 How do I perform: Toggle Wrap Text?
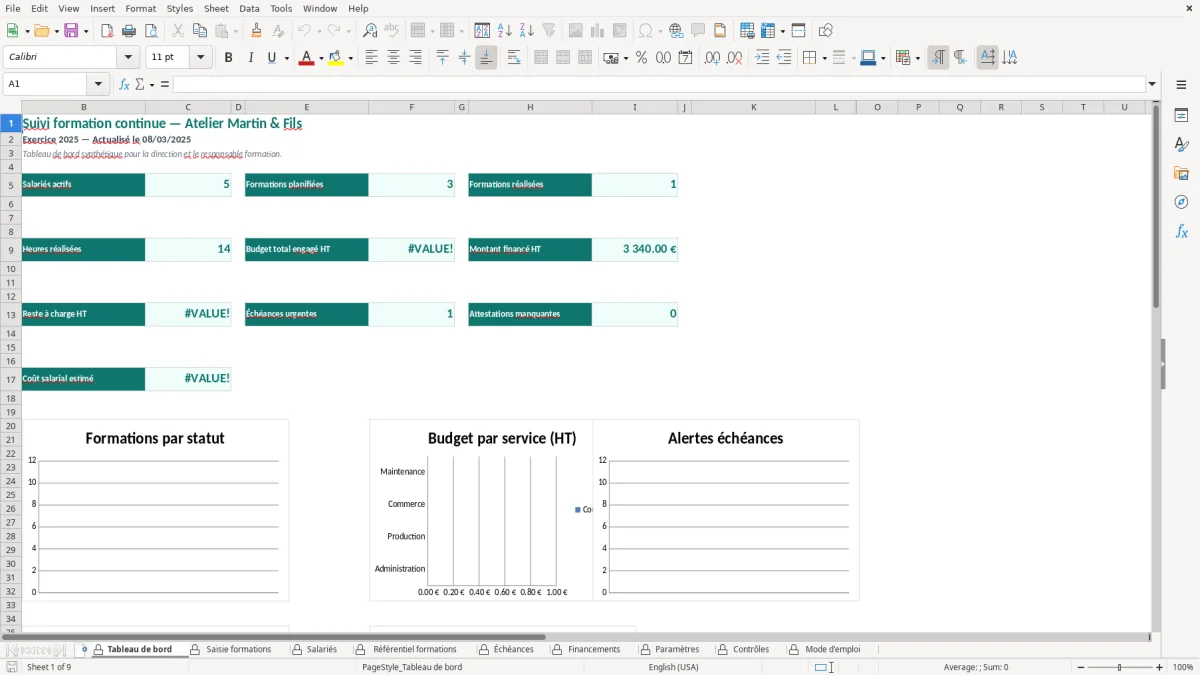pyautogui.click(x=513, y=58)
